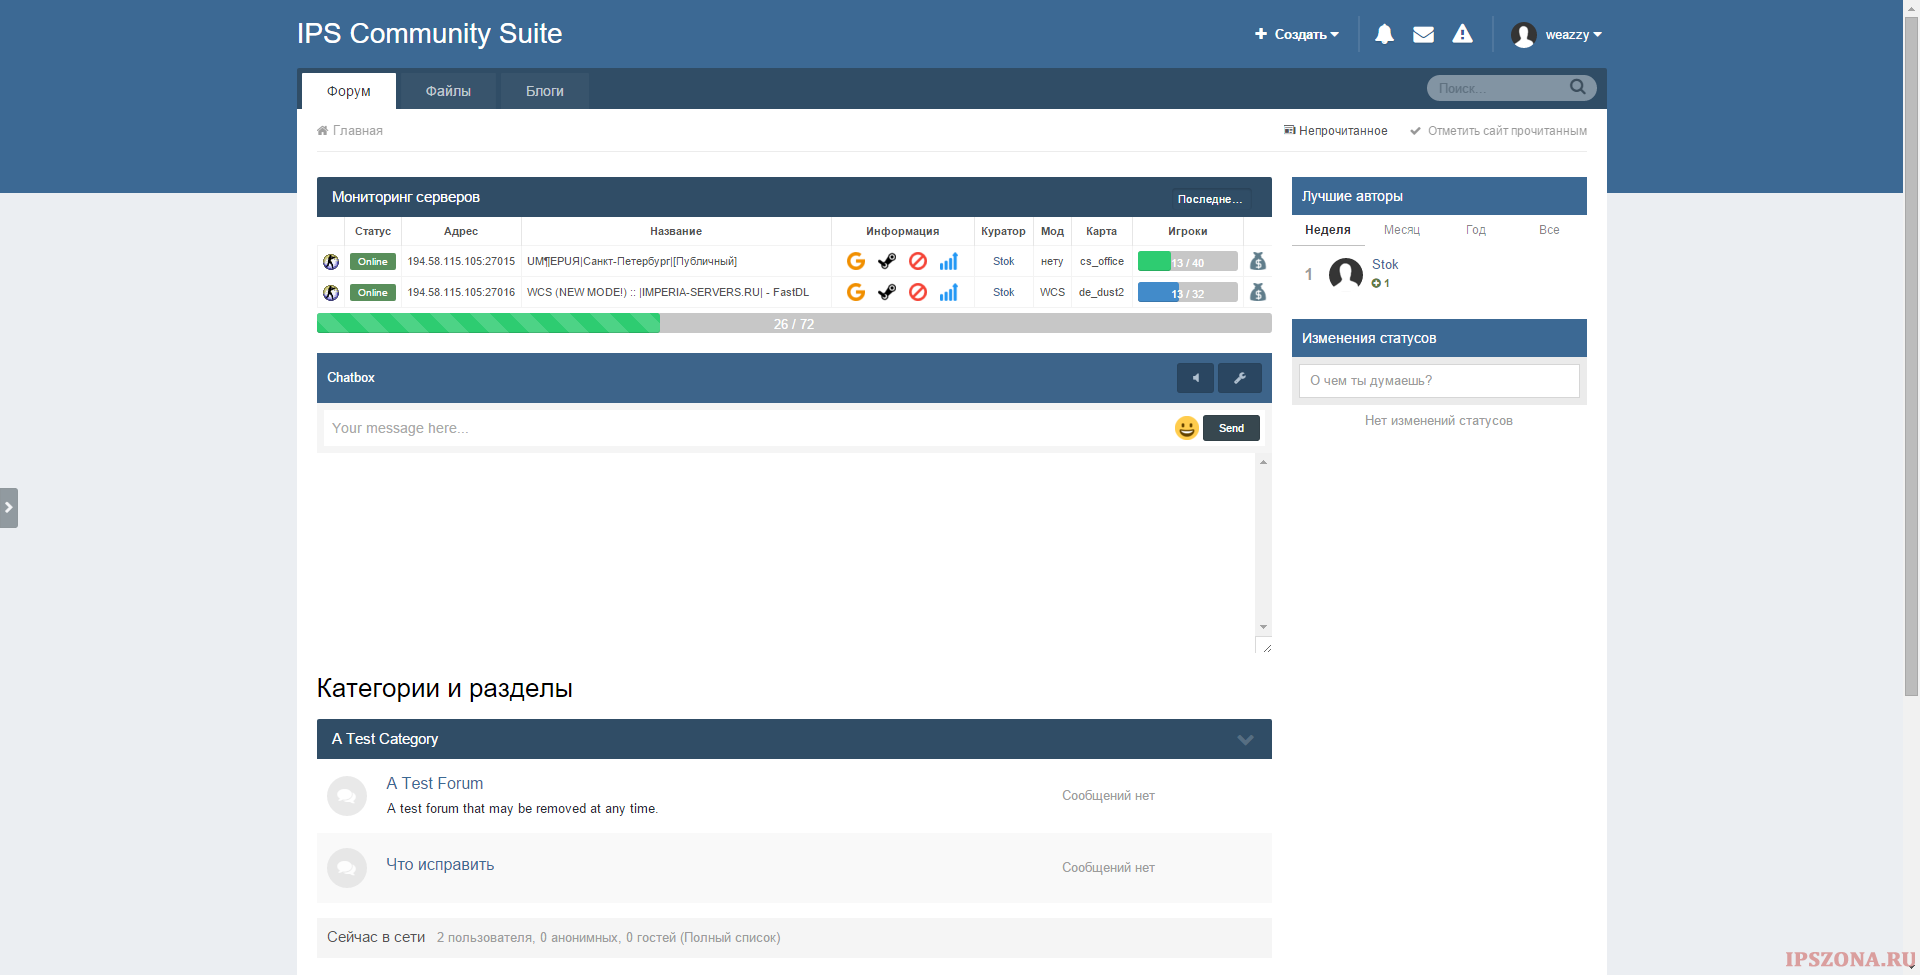Click the orange G icon for server 27015
The height and width of the screenshot is (975, 1920).
pyautogui.click(x=856, y=261)
